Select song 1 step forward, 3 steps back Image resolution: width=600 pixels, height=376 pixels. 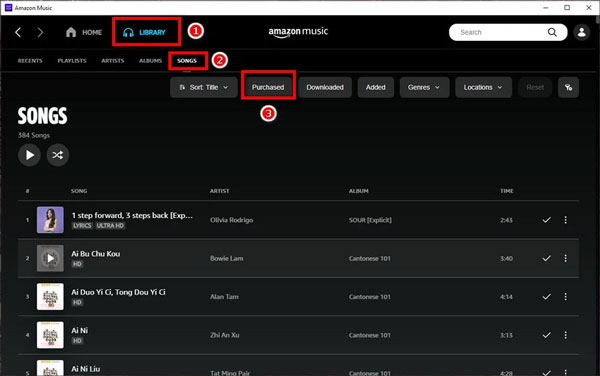pos(132,215)
